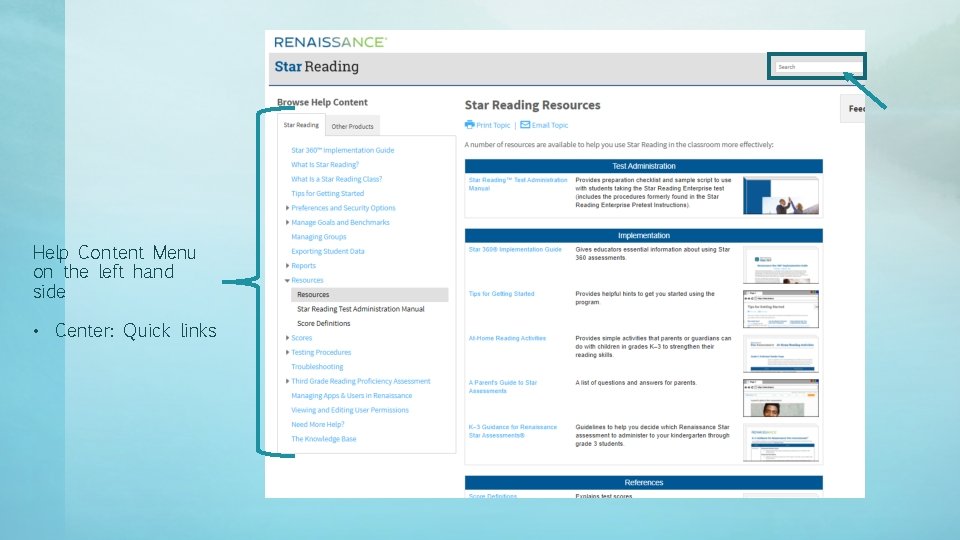The image size is (960, 540).
Task: Select highlighted Resources sub-item
Action: click(x=370, y=294)
